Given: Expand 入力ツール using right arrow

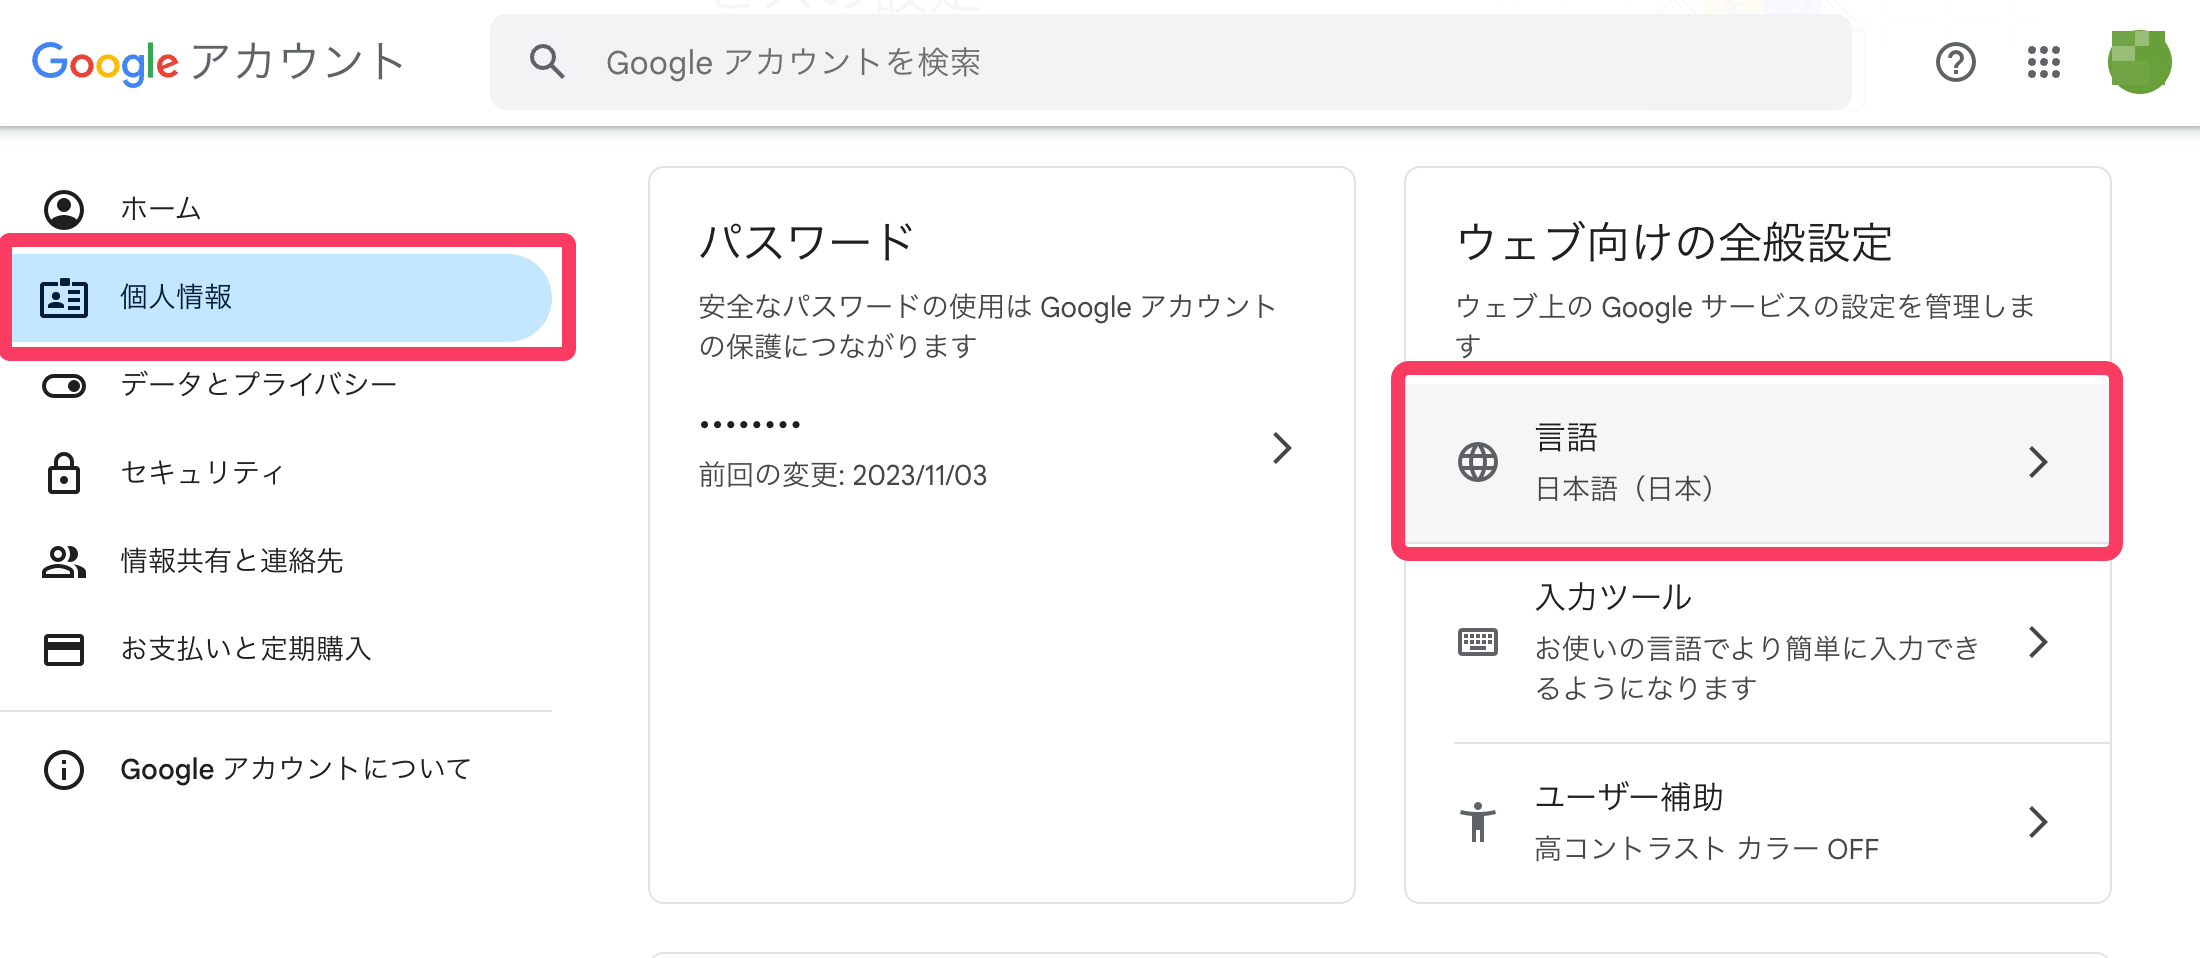Looking at the screenshot, I should coord(2038,642).
